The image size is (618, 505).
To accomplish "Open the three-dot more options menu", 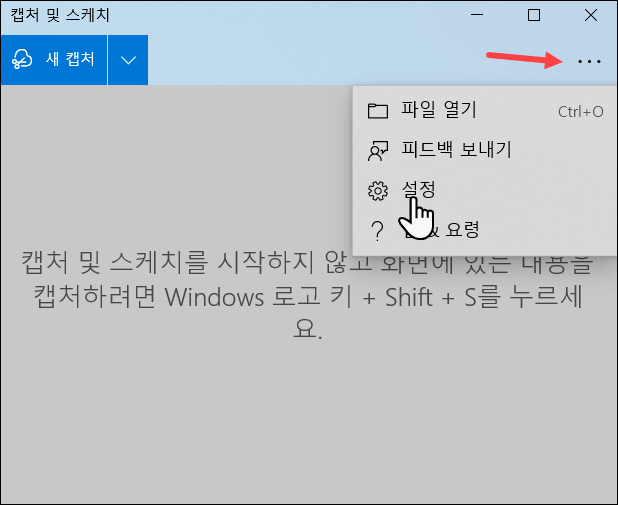I will [x=589, y=61].
